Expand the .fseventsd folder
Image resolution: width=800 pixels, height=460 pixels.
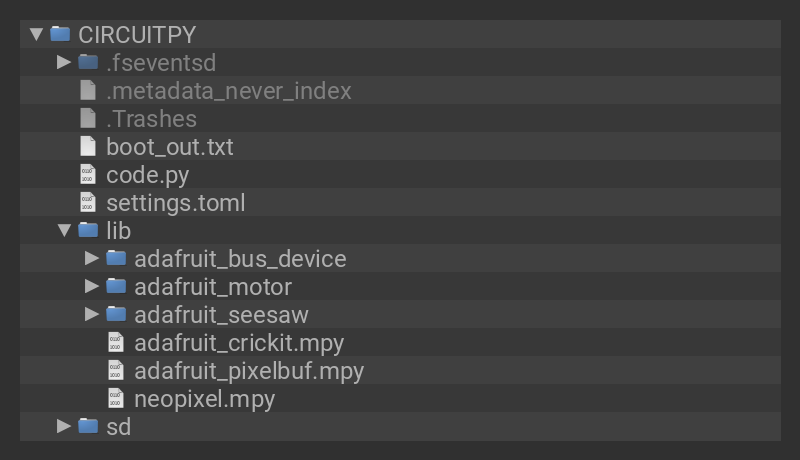coord(64,62)
